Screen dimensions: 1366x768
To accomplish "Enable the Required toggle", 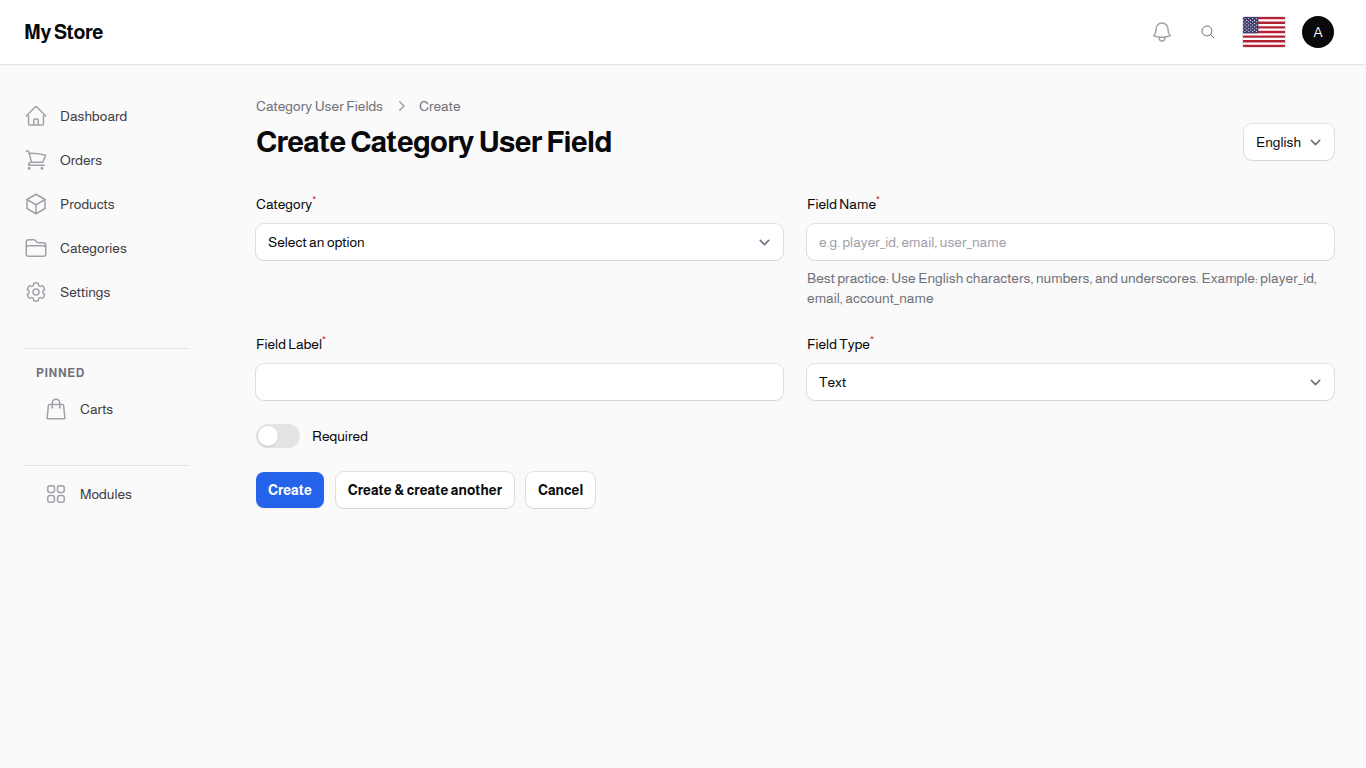I will [x=278, y=436].
